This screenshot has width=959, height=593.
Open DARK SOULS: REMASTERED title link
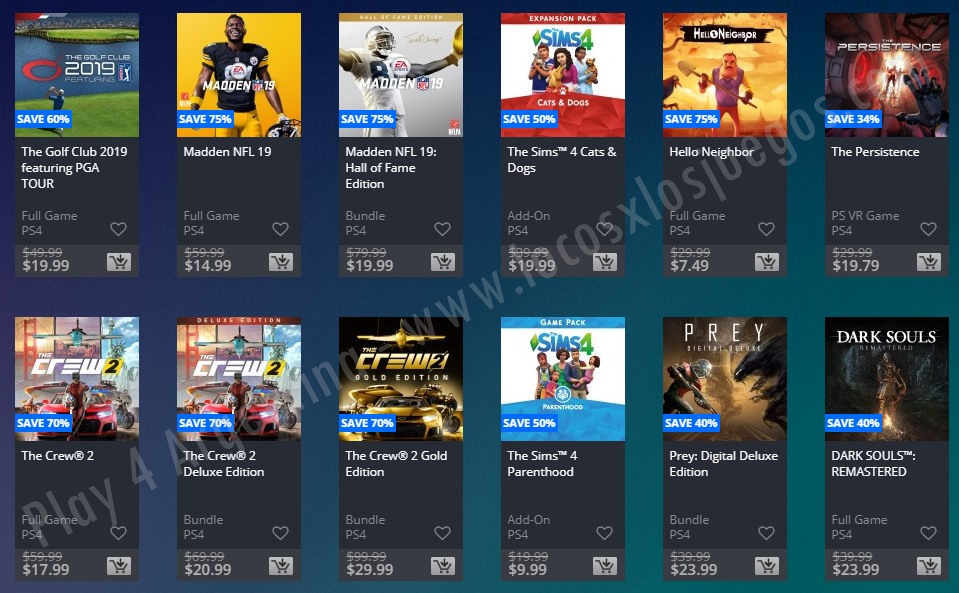pyautogui.click(x=873, y=463)
